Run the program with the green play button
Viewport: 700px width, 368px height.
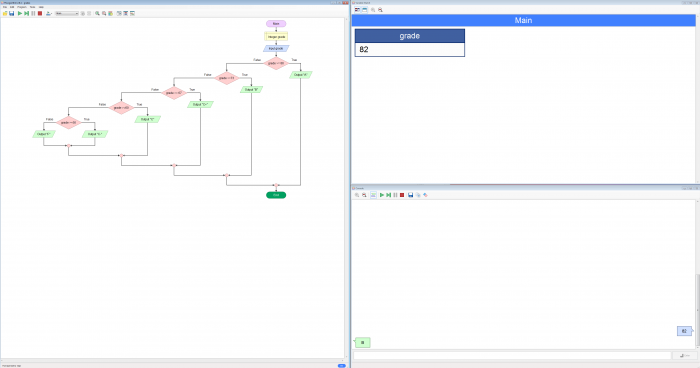(x=20, y=13)
